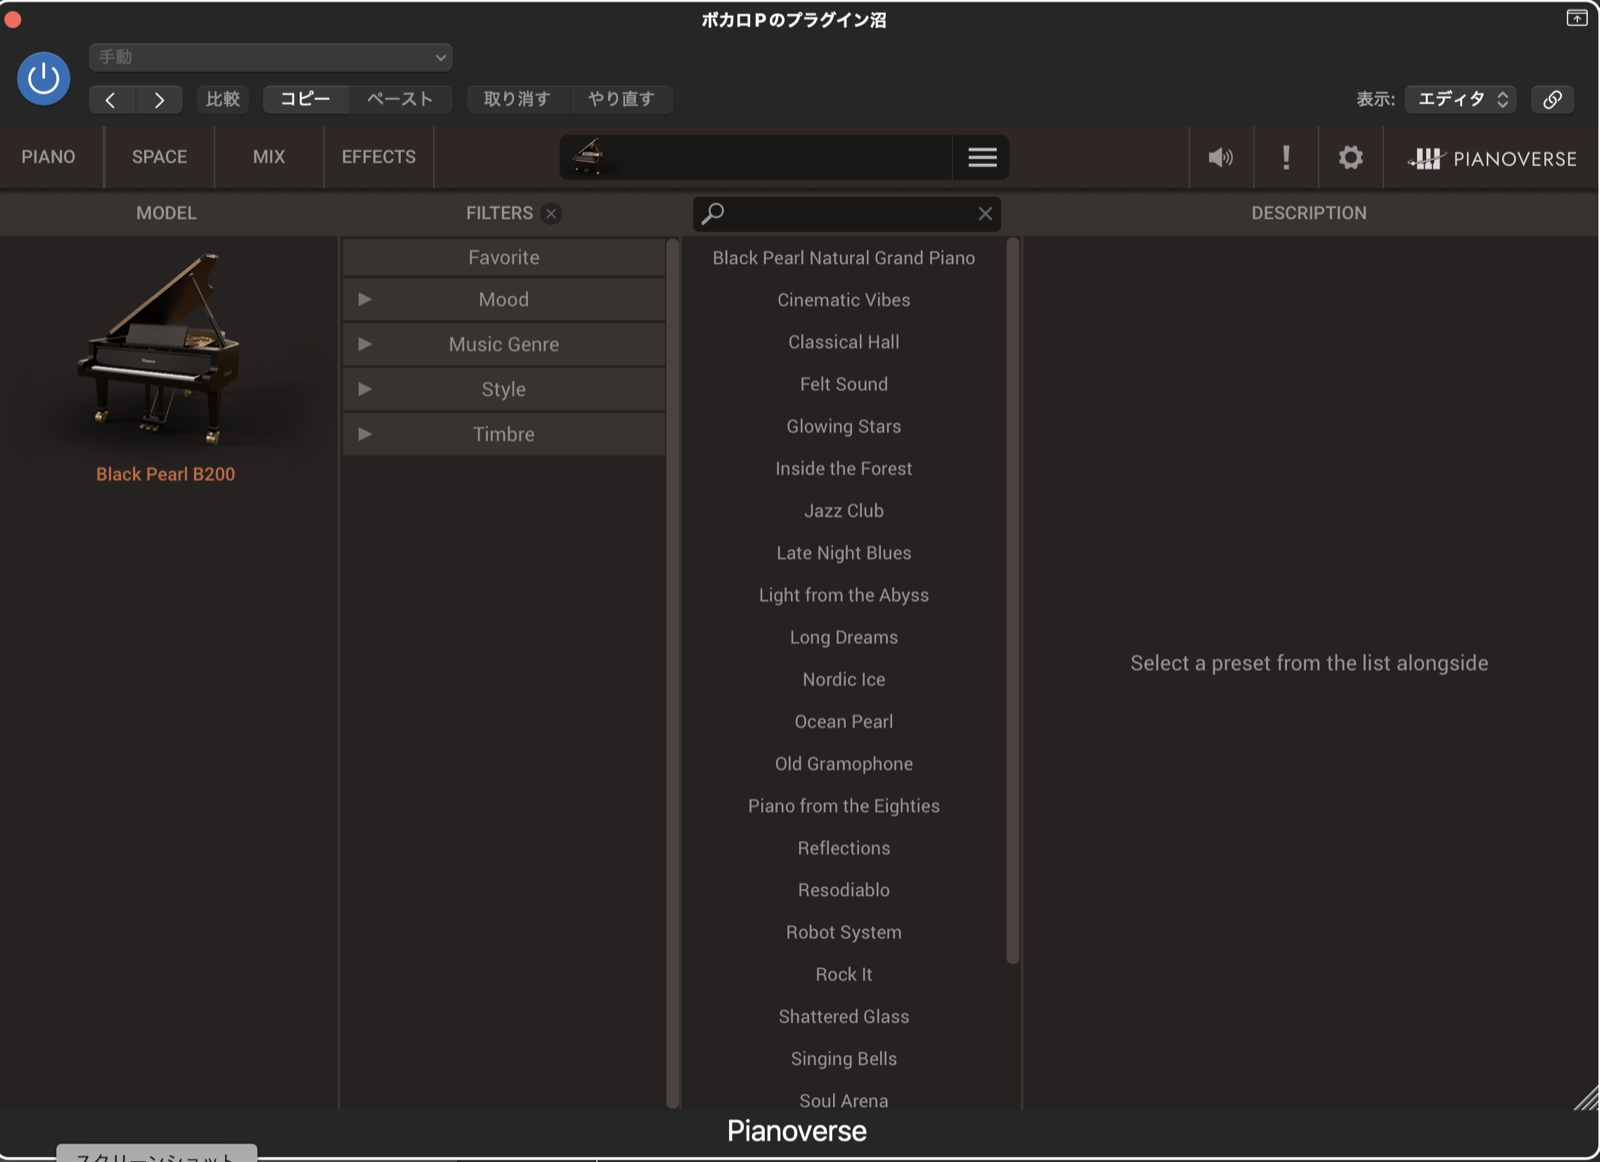
Task: Select the Jazz Club preset
Action: (844, 511)
